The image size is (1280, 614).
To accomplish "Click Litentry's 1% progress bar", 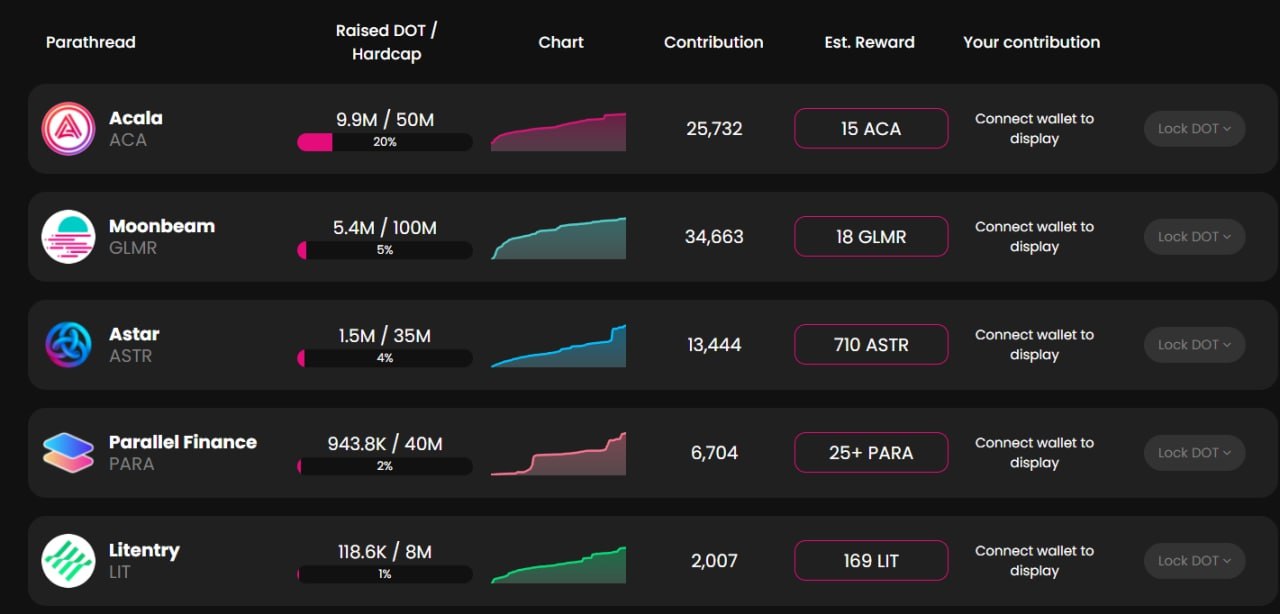I will pyautogui.click(x=385, y=574).
